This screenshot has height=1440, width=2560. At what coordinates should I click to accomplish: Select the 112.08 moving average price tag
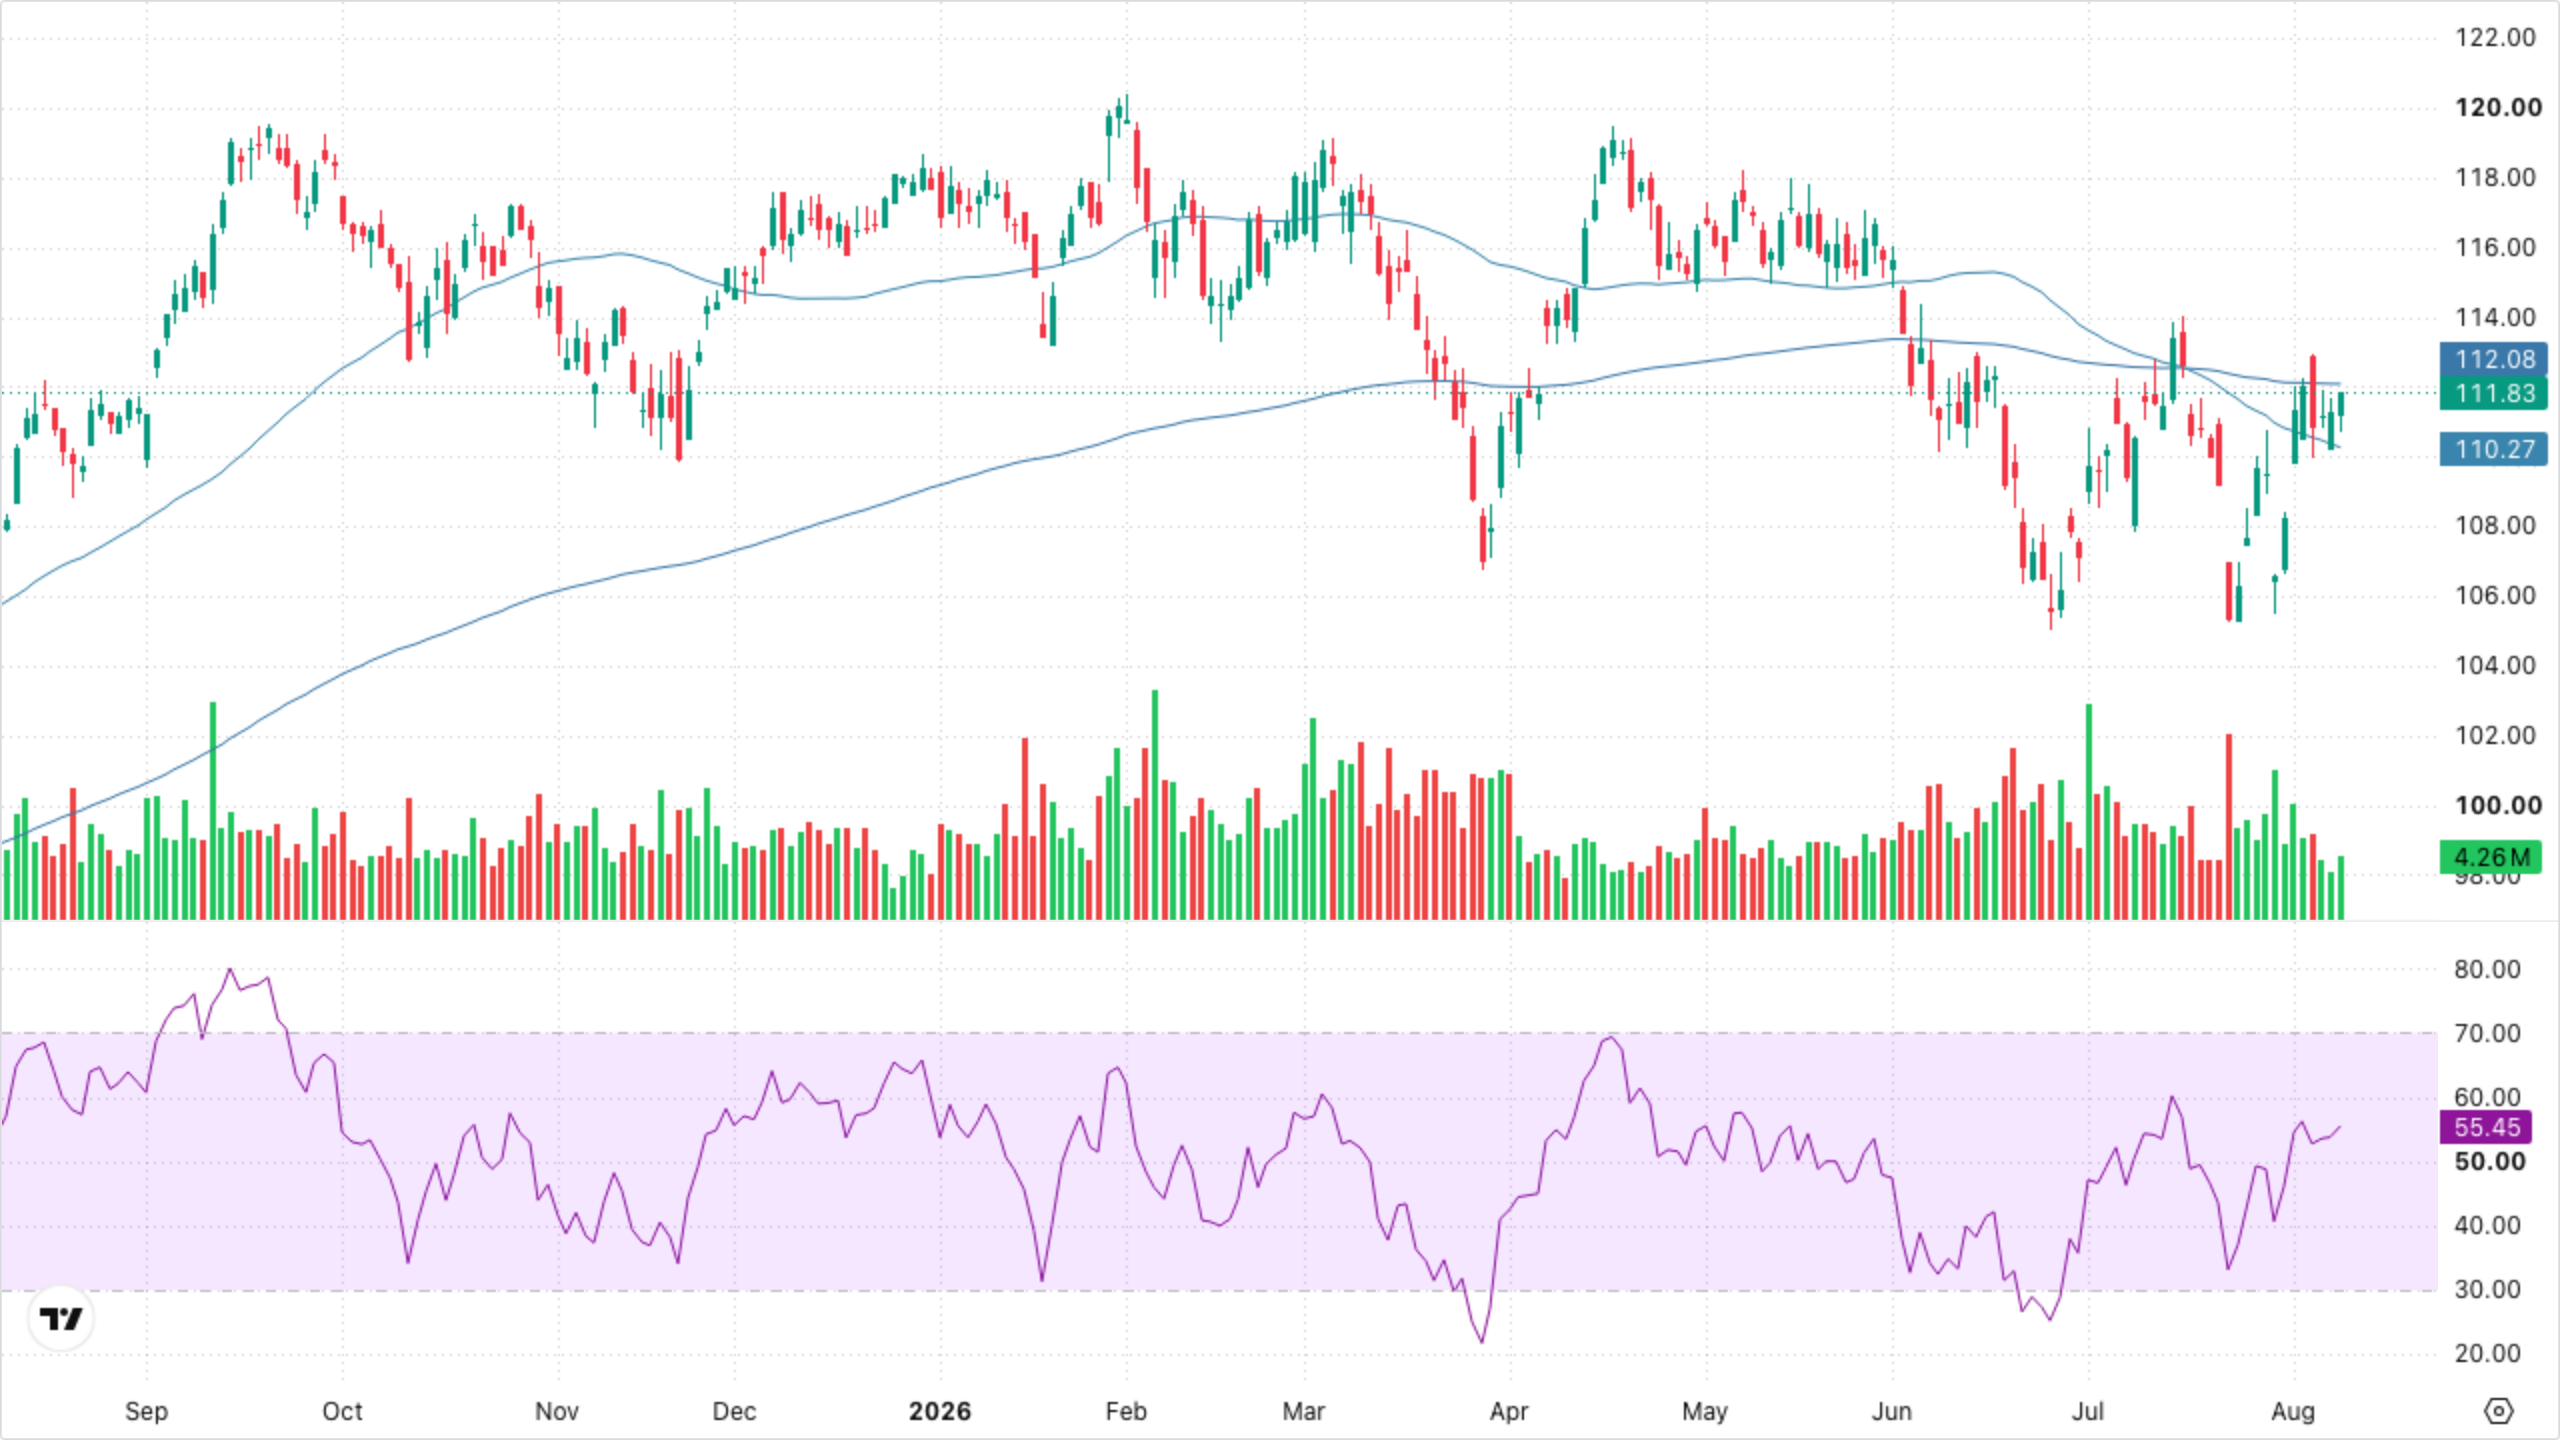point(2494,359)
